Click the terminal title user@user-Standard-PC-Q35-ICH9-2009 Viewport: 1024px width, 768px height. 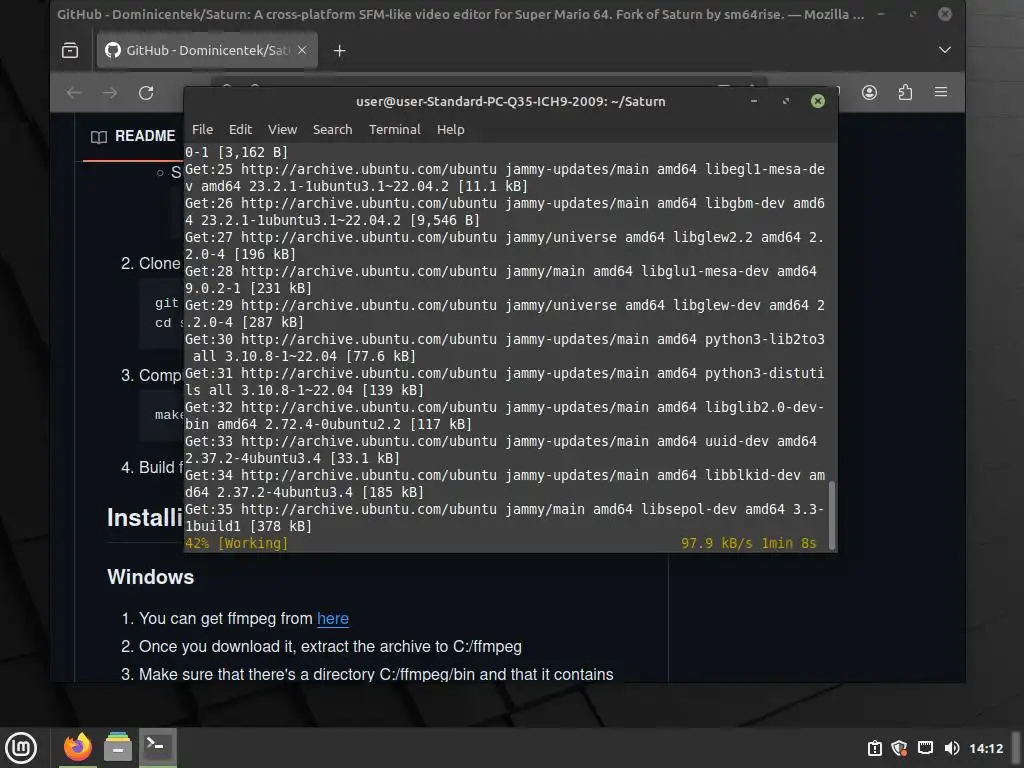[x=511, y=101]
